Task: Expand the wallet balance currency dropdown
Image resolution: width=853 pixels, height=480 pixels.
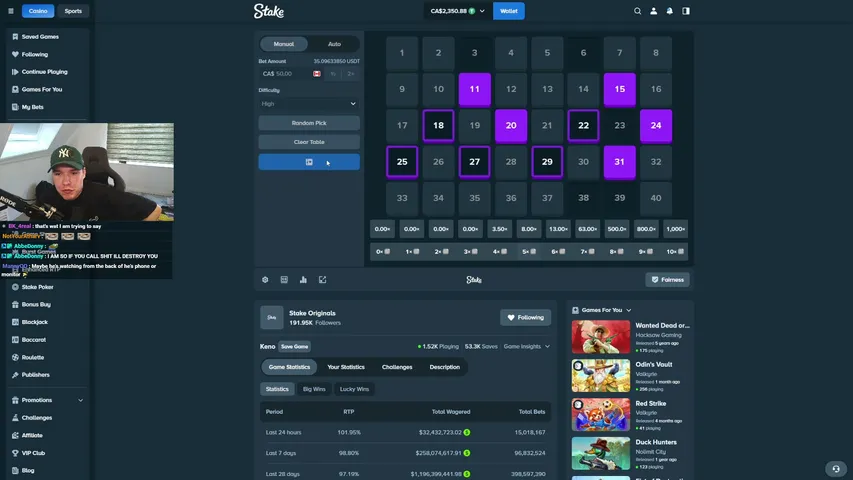Action: coord(457,11)
